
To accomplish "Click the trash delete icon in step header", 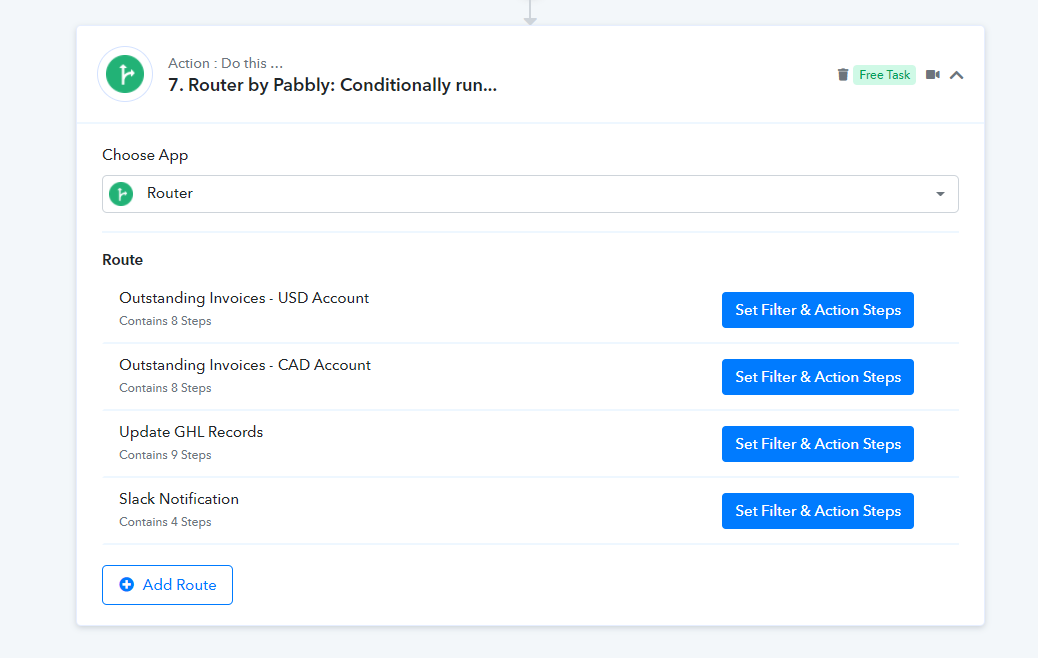I will point(843,75).
